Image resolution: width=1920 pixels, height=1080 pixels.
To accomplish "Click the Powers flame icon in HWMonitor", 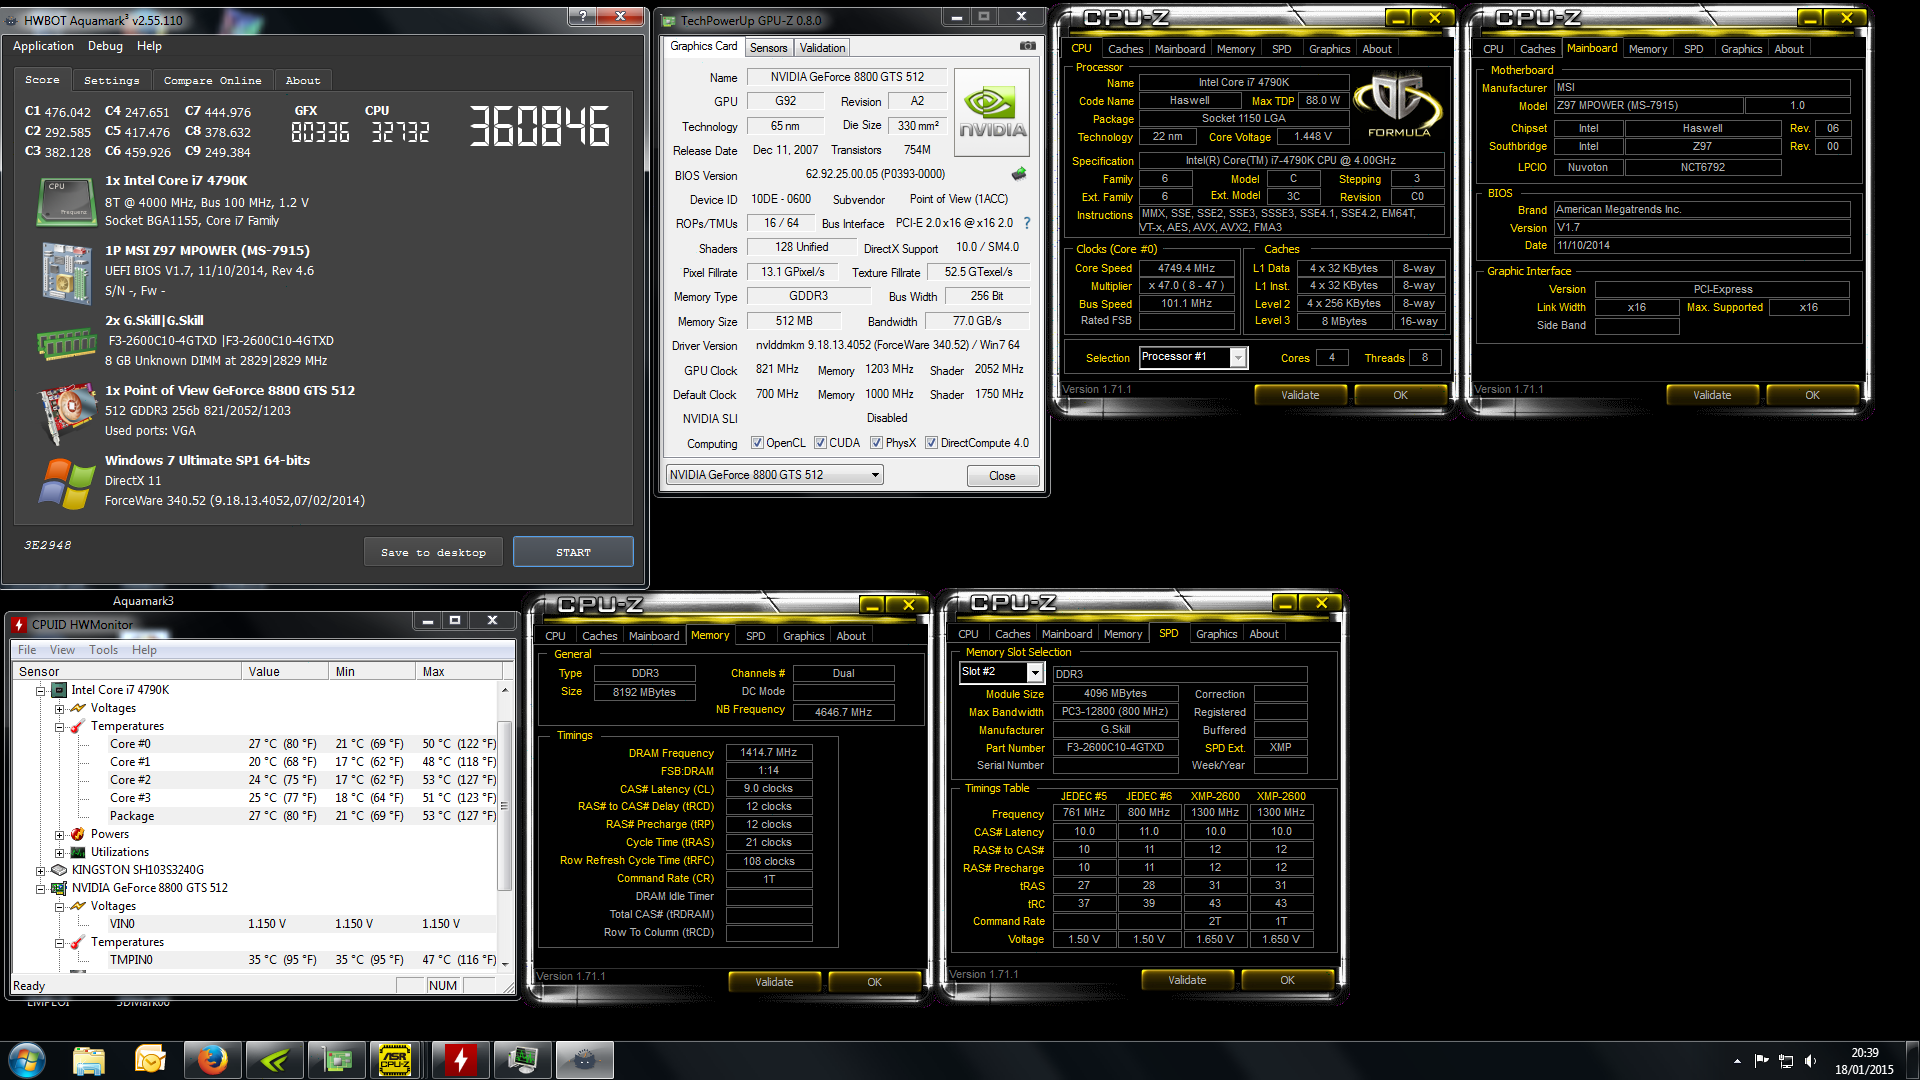I will click(78, 834).
